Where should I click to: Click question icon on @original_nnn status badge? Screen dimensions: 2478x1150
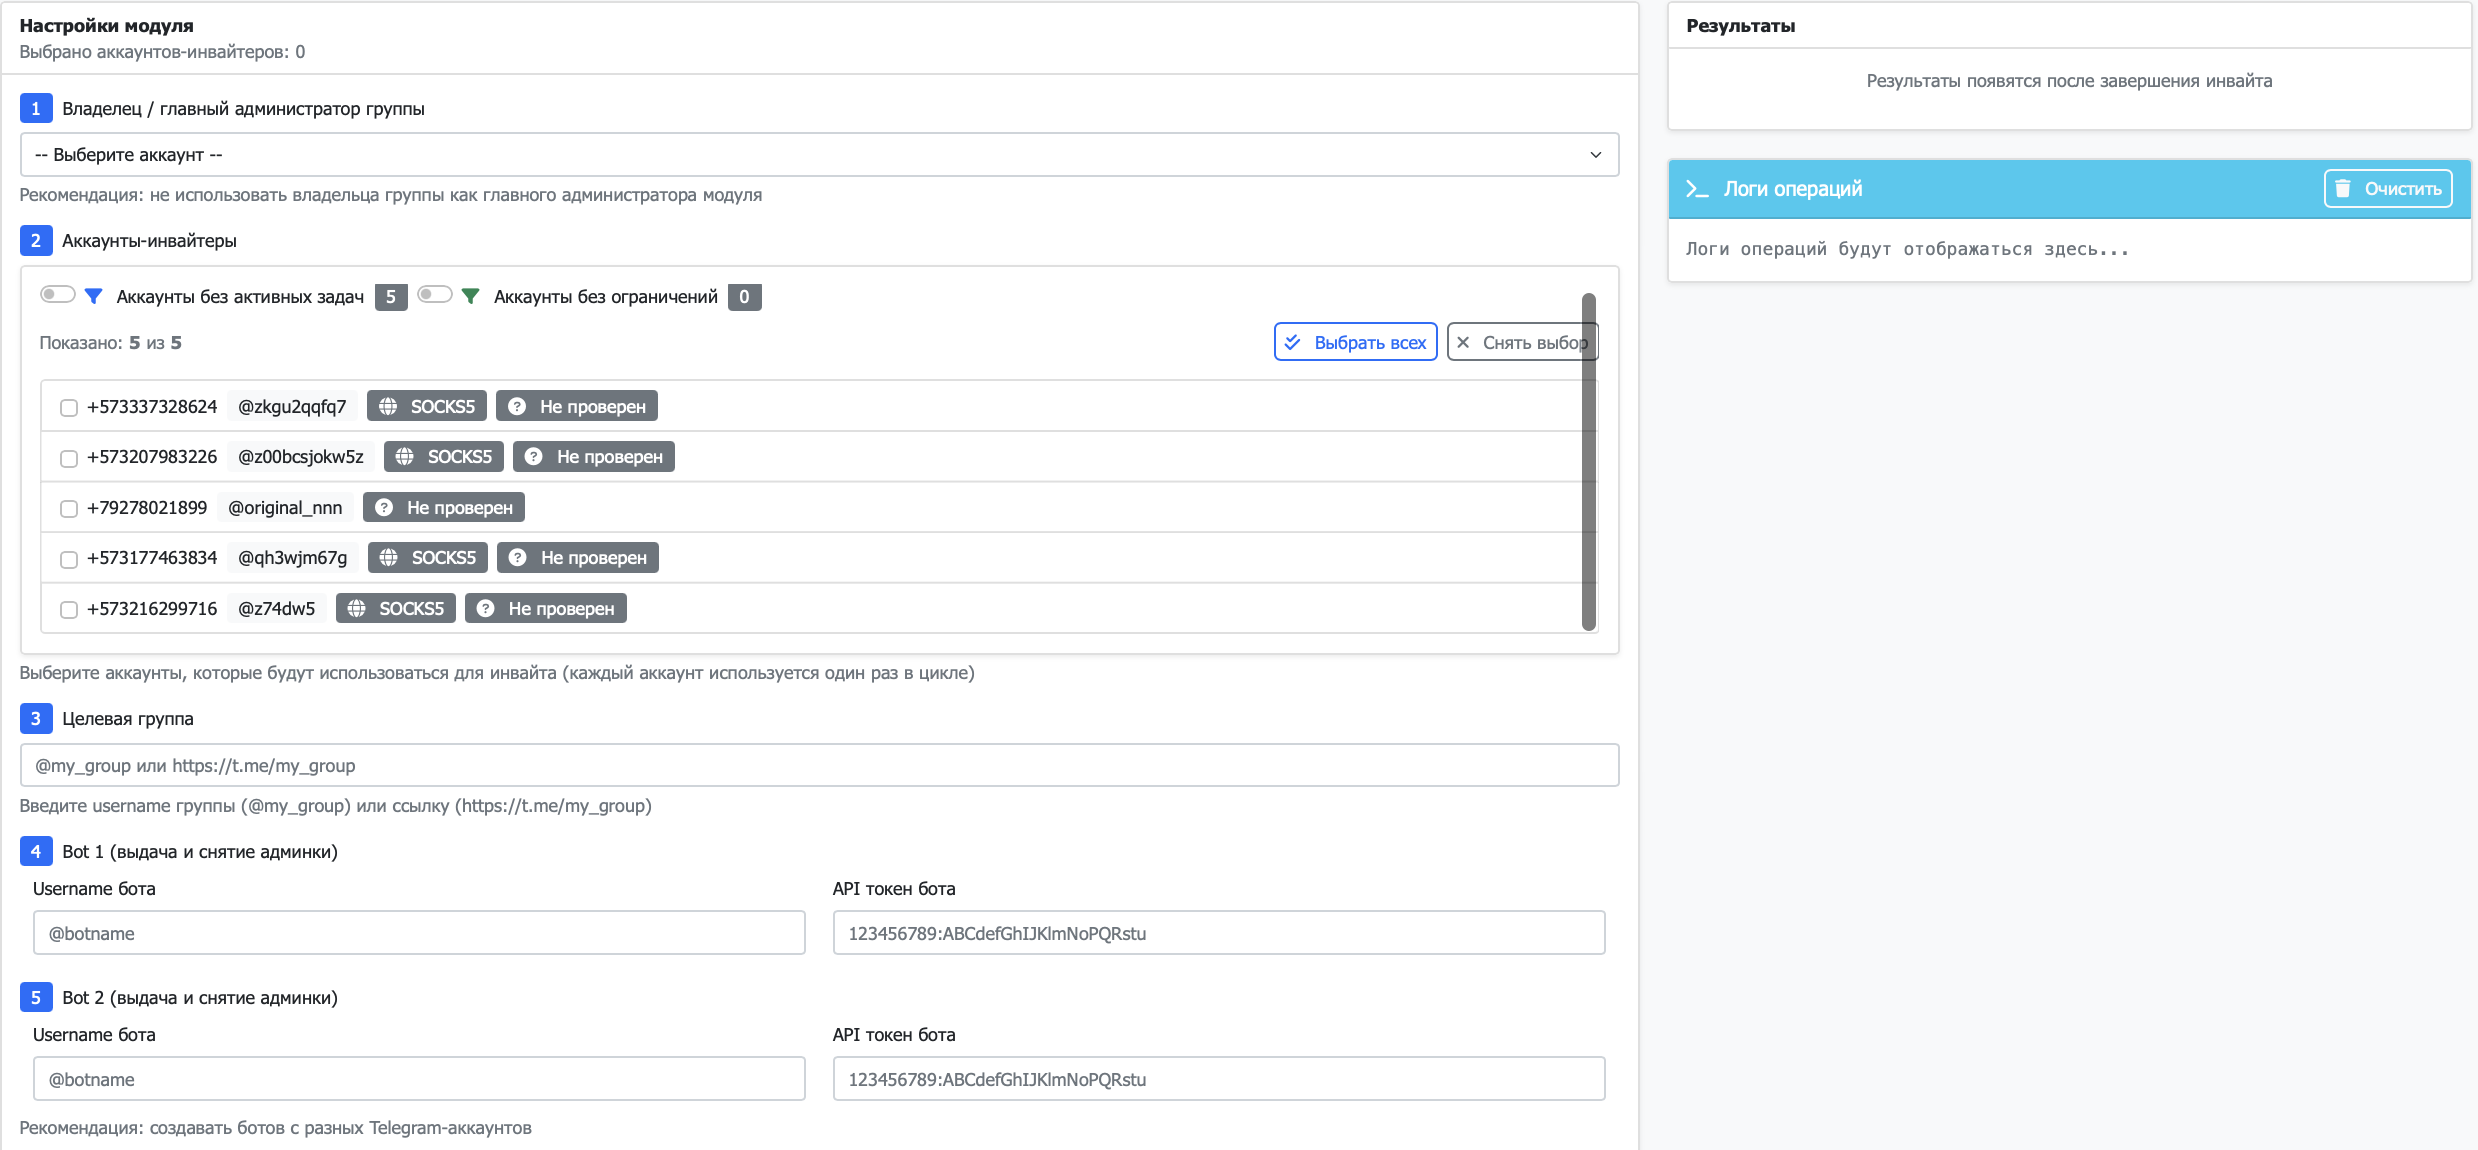point(384,507)
